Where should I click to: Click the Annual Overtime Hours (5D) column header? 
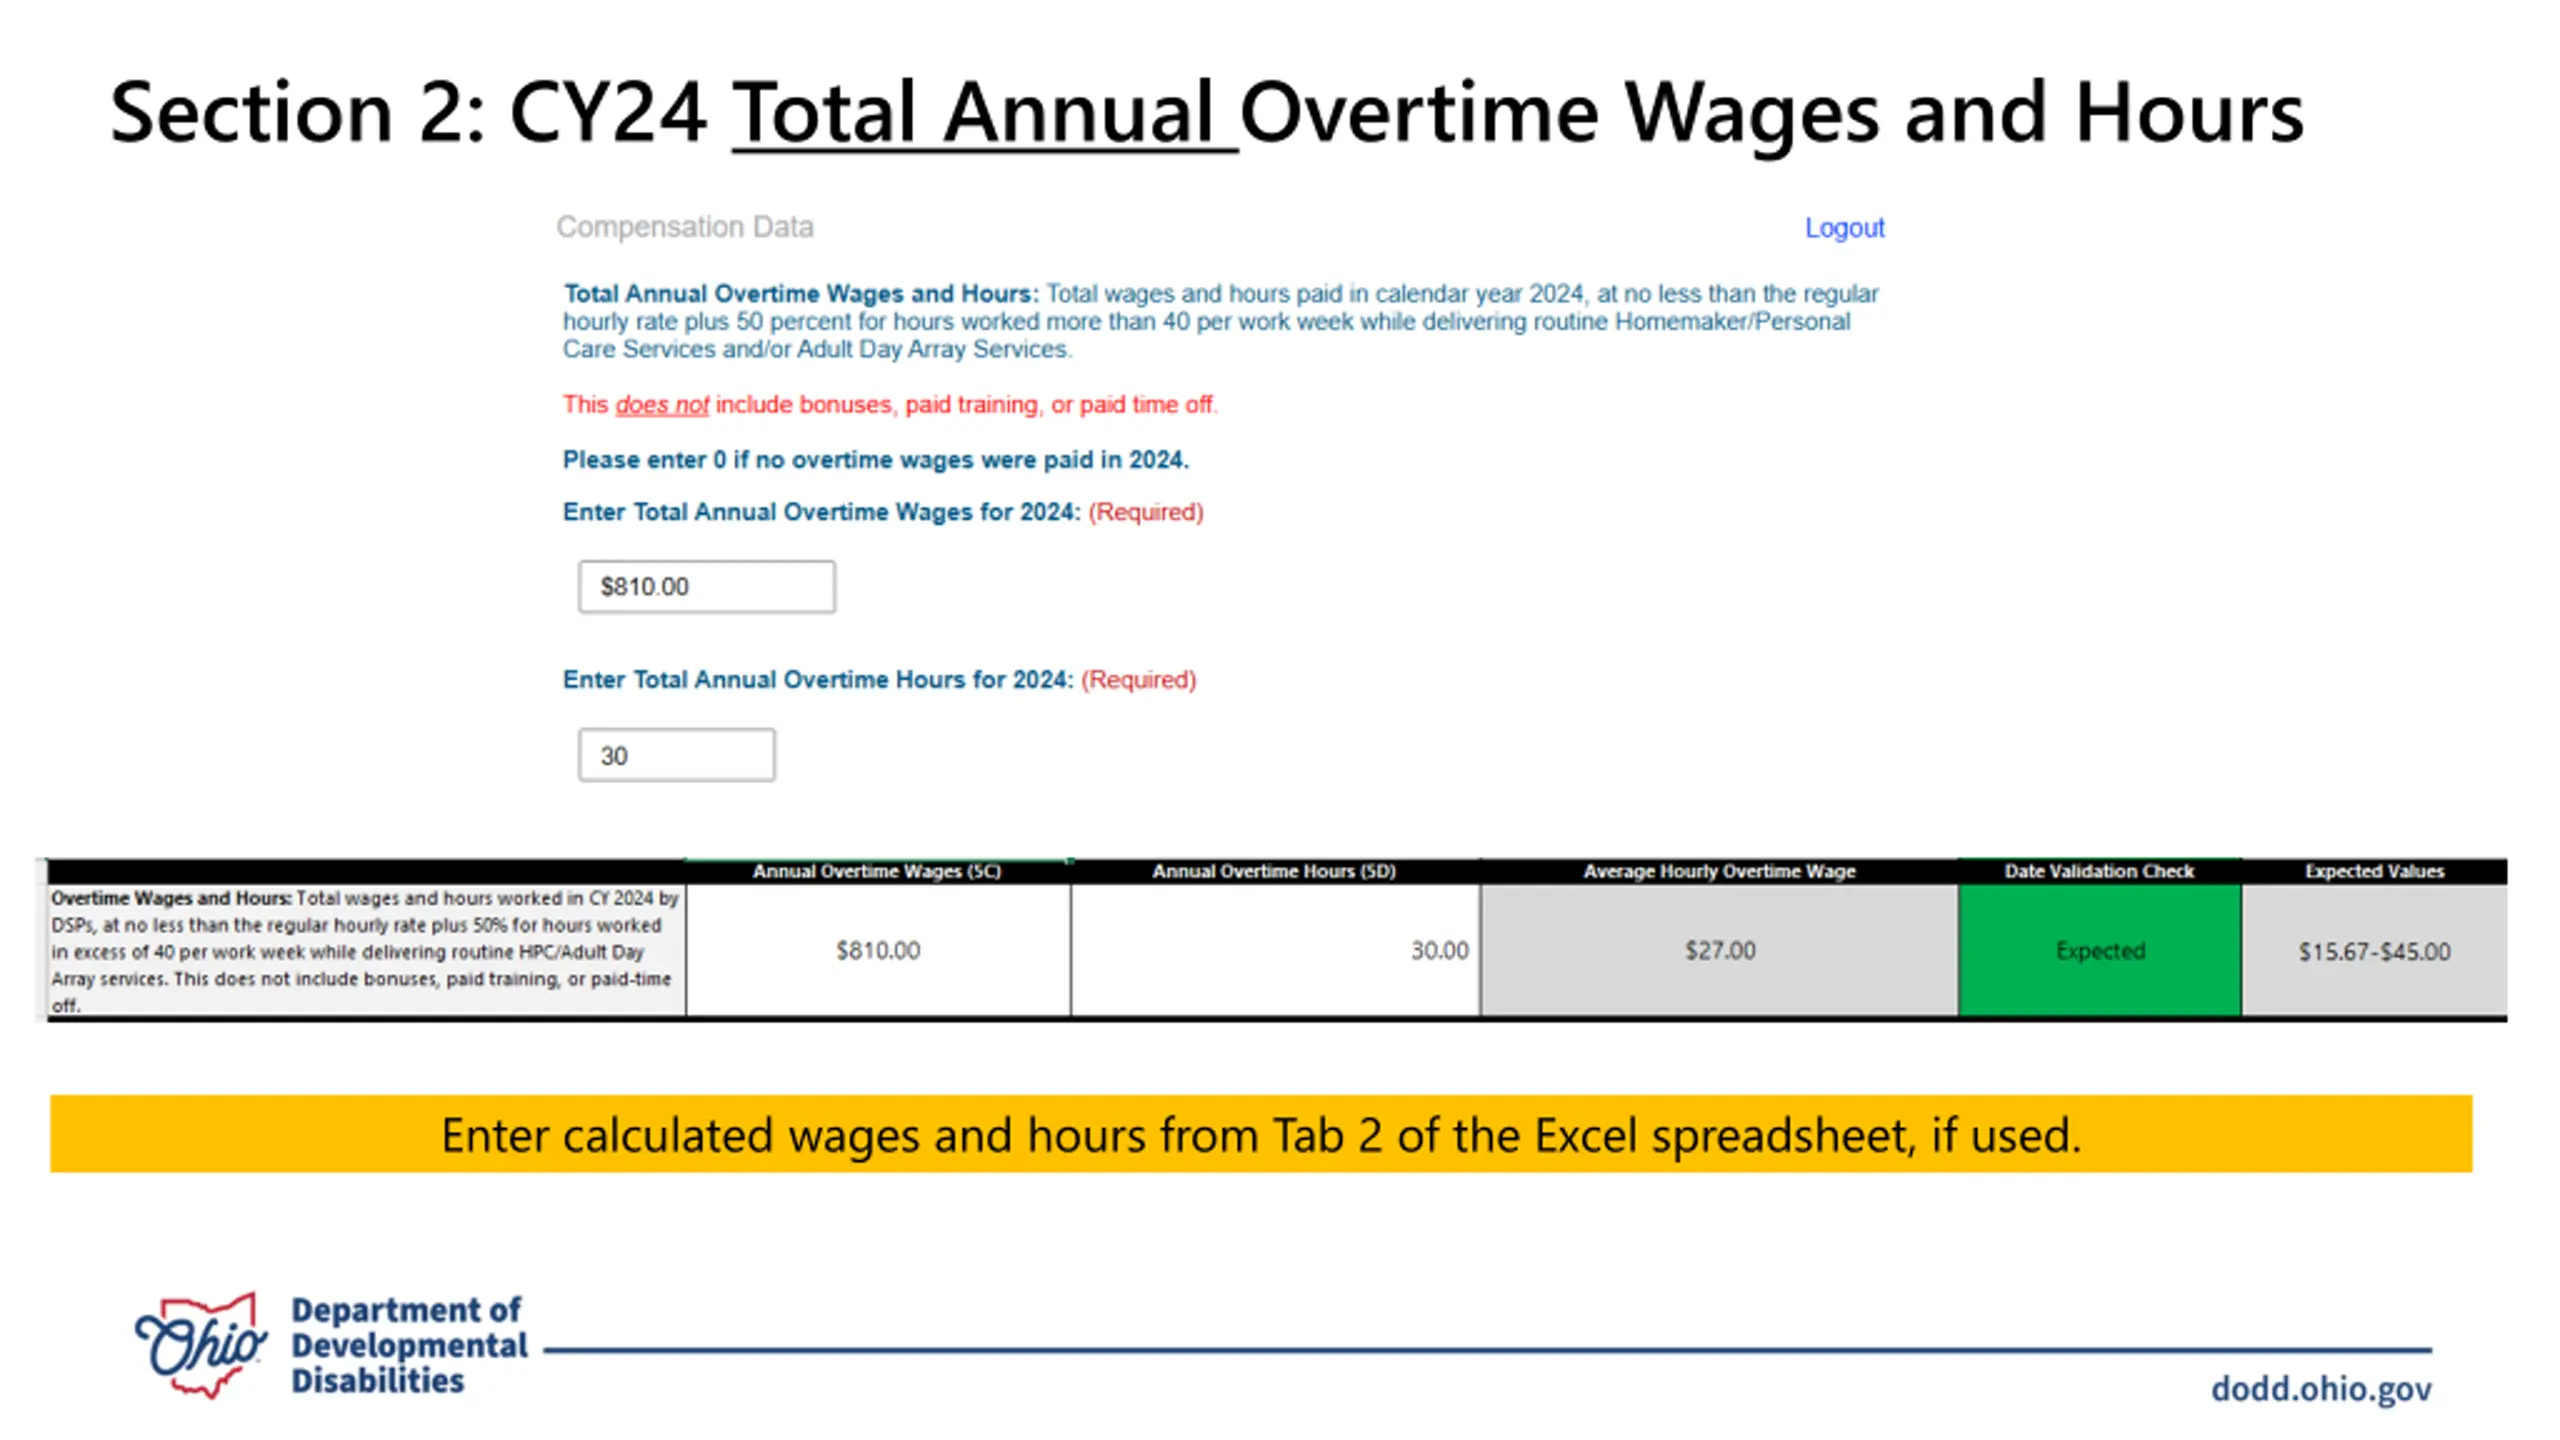tap(1274, 871)
